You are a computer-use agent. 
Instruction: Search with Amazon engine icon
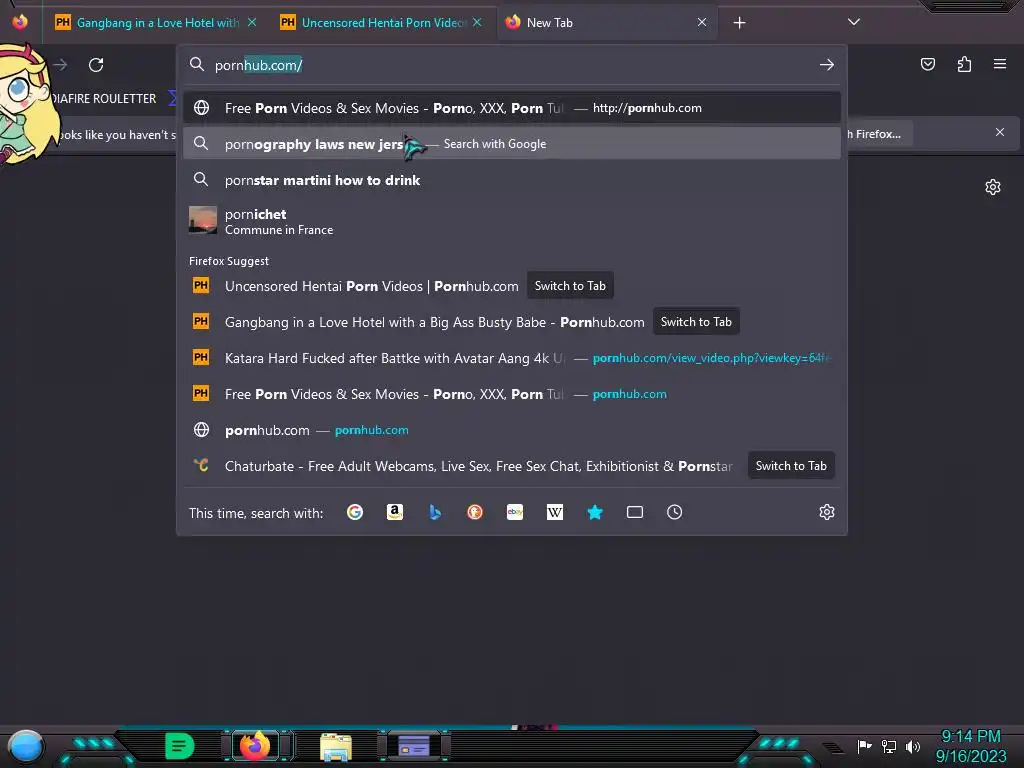point(394,512)
